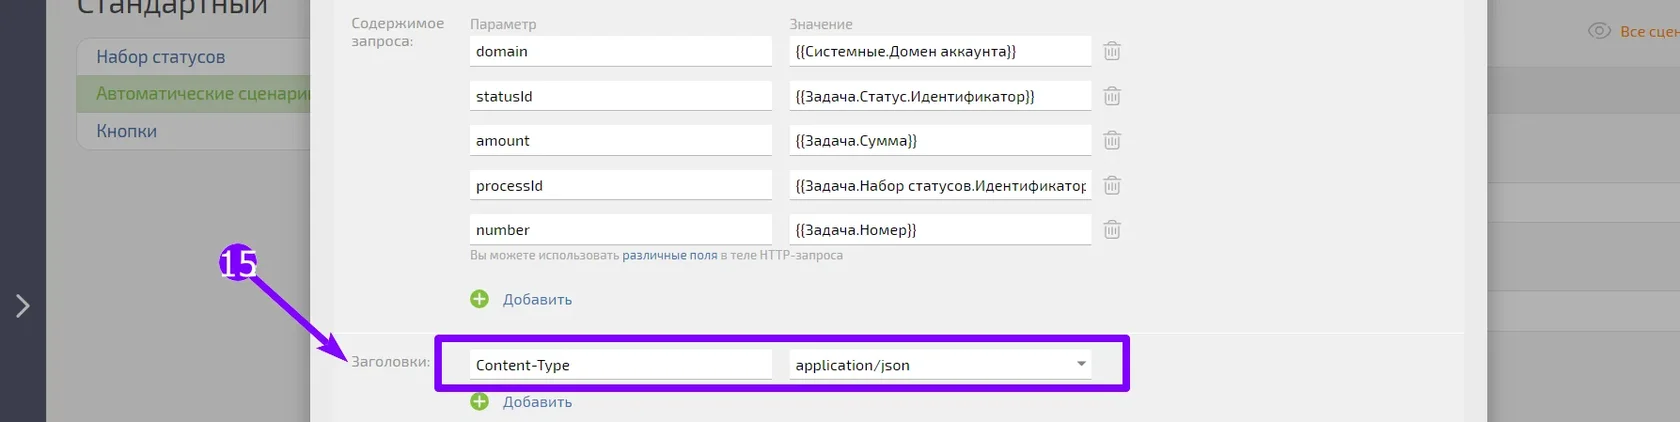The image size is (1680, 422).
Task: Edit the domain parameter name field
Action: click(621, 51)
